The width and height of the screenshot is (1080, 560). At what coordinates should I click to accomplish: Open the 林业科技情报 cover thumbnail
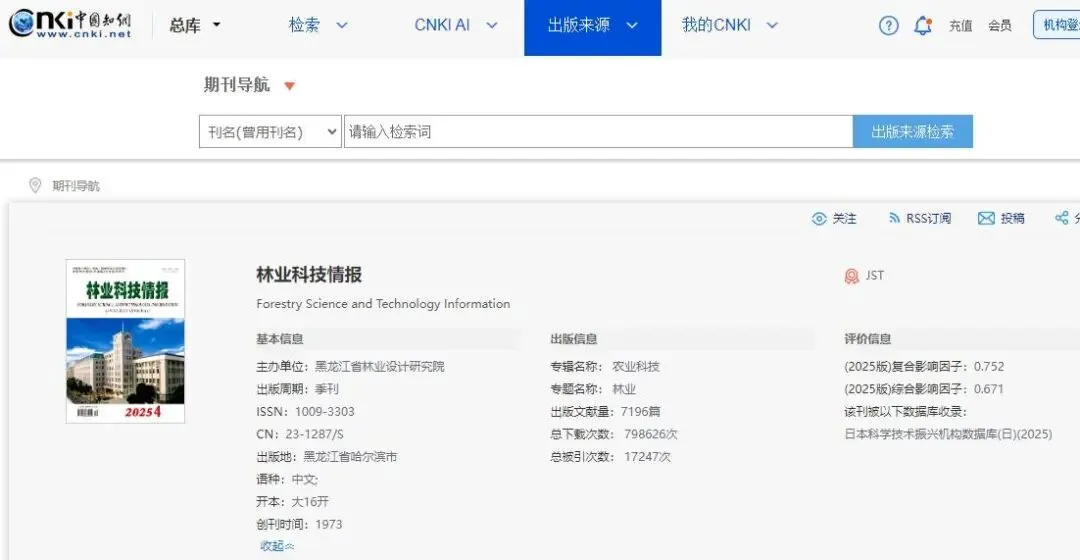[x=125, y=341]
